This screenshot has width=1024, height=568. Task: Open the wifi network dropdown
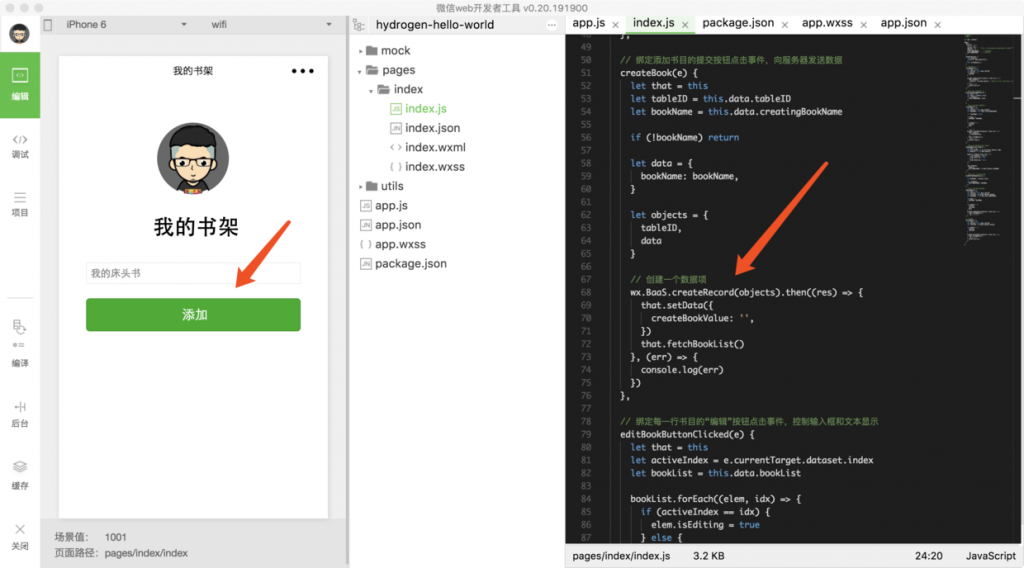pos(270,24)
